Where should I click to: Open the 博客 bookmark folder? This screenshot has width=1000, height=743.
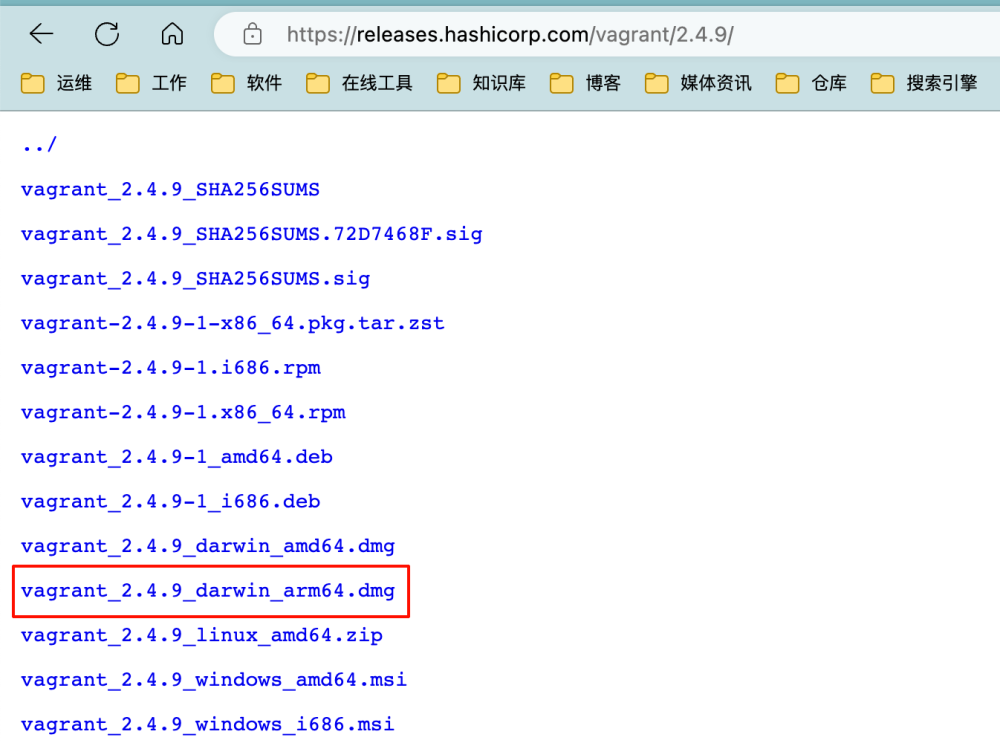coord(585,83)
